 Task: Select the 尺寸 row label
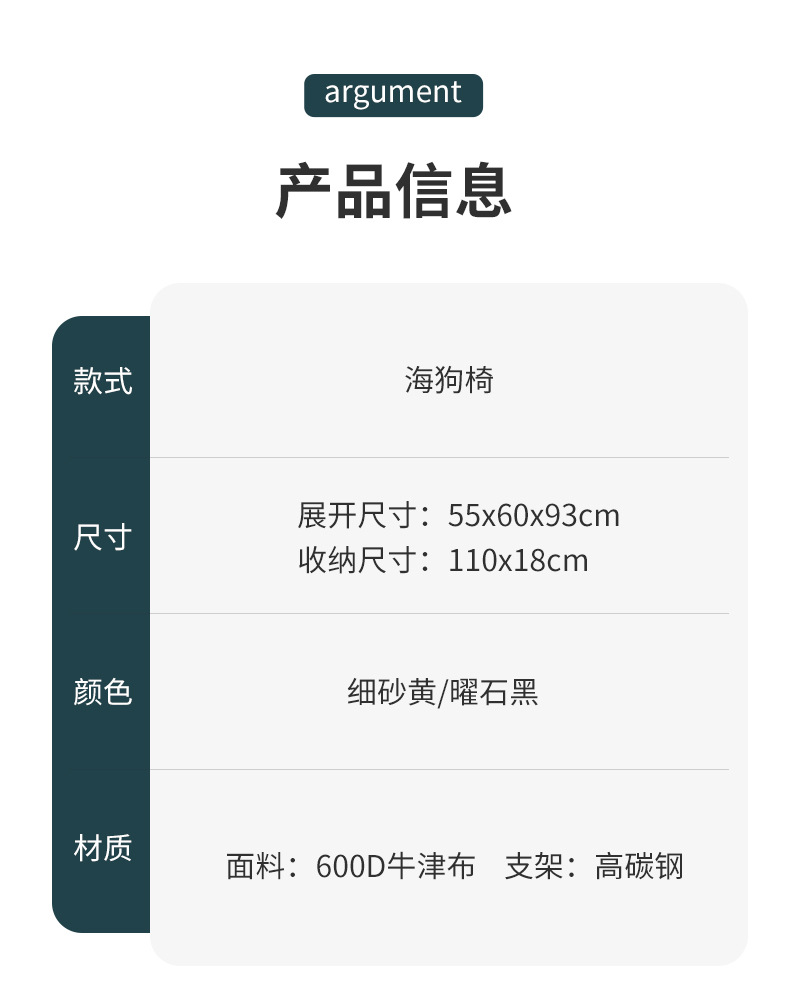point(102,537)
